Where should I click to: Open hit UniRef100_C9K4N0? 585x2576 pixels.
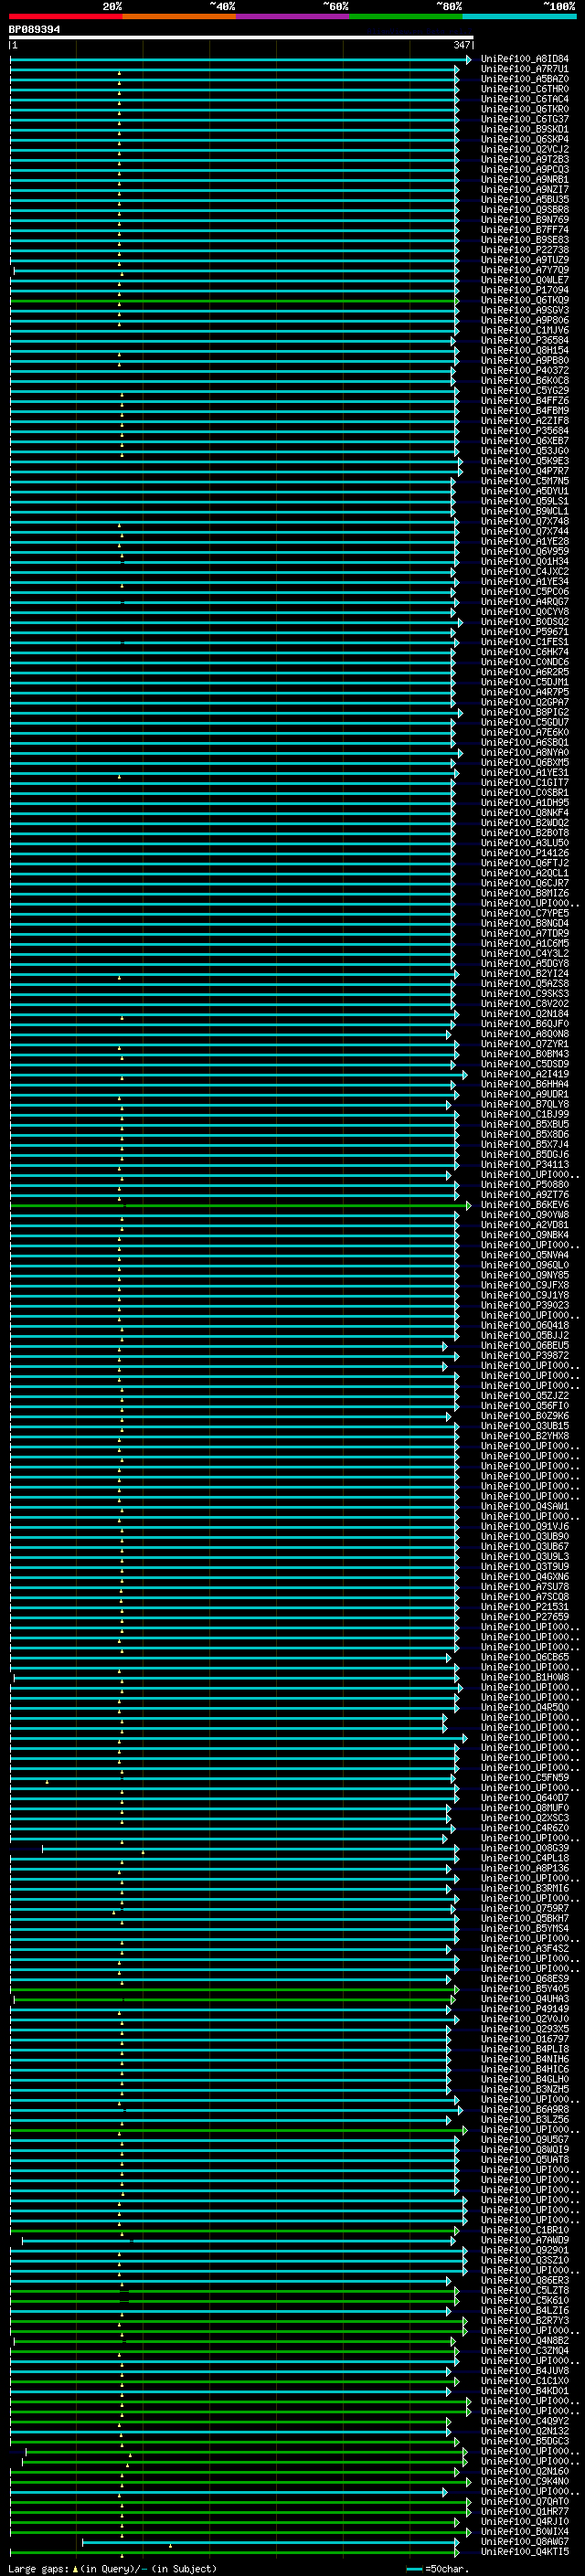point(524,2481)
